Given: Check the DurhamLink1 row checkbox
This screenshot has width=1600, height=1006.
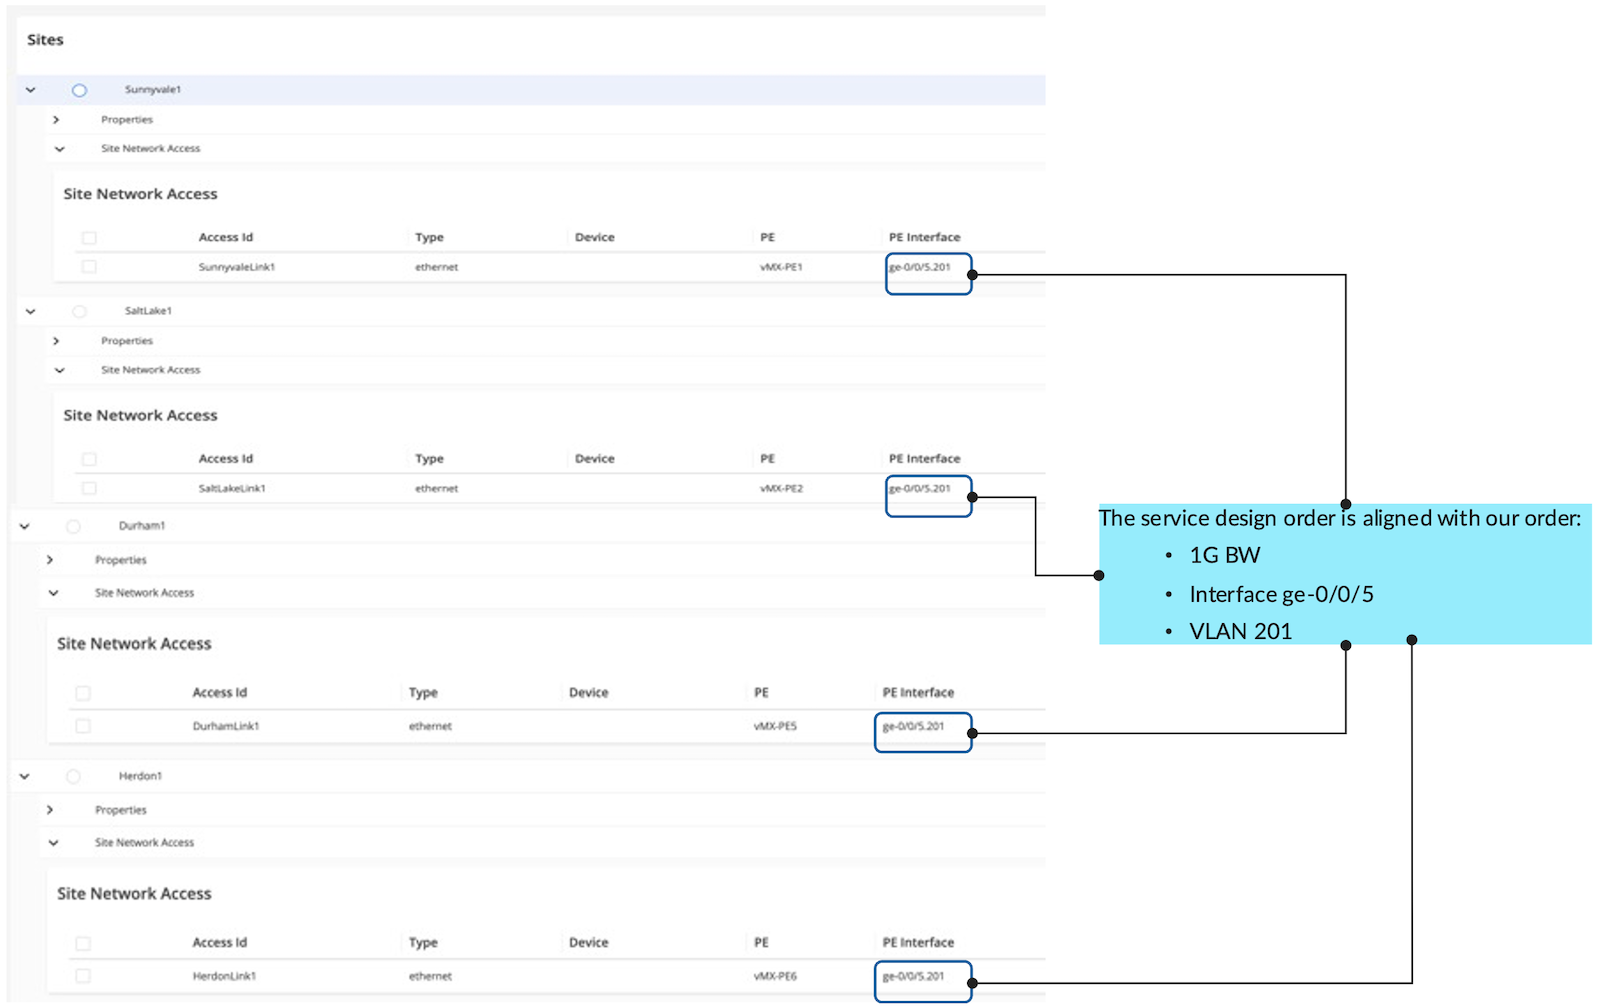Looking at the screenshot, I should coord(83,726).
